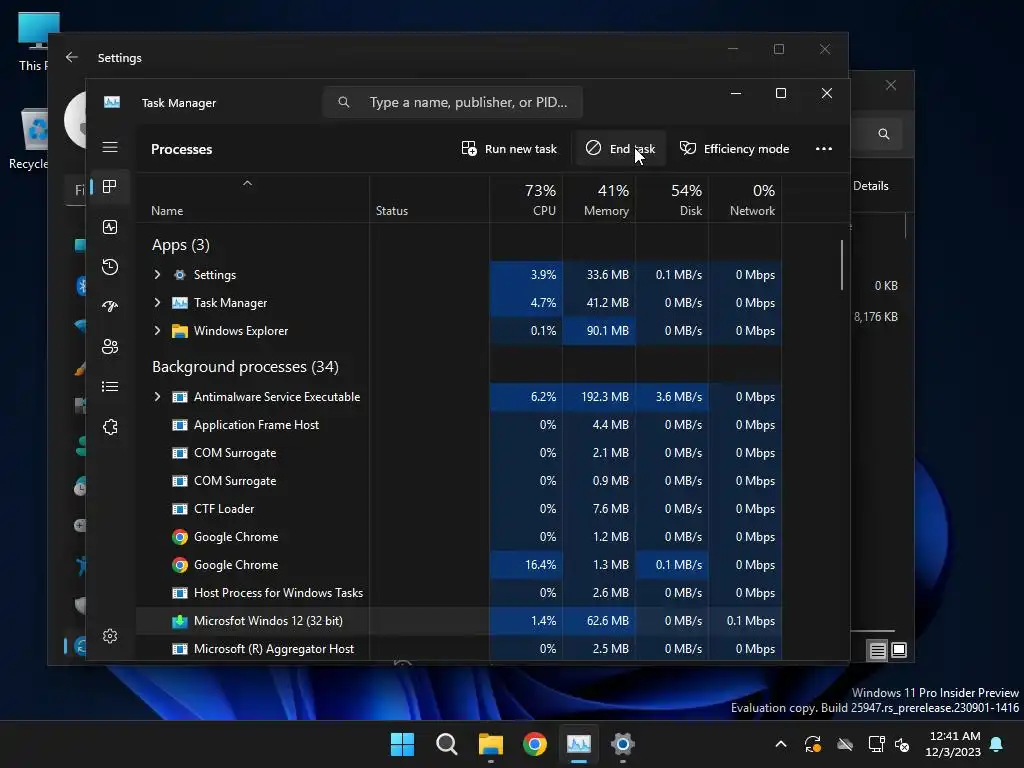Go back in the Settings window
The image size is (1024, 768).
(72, 57)
